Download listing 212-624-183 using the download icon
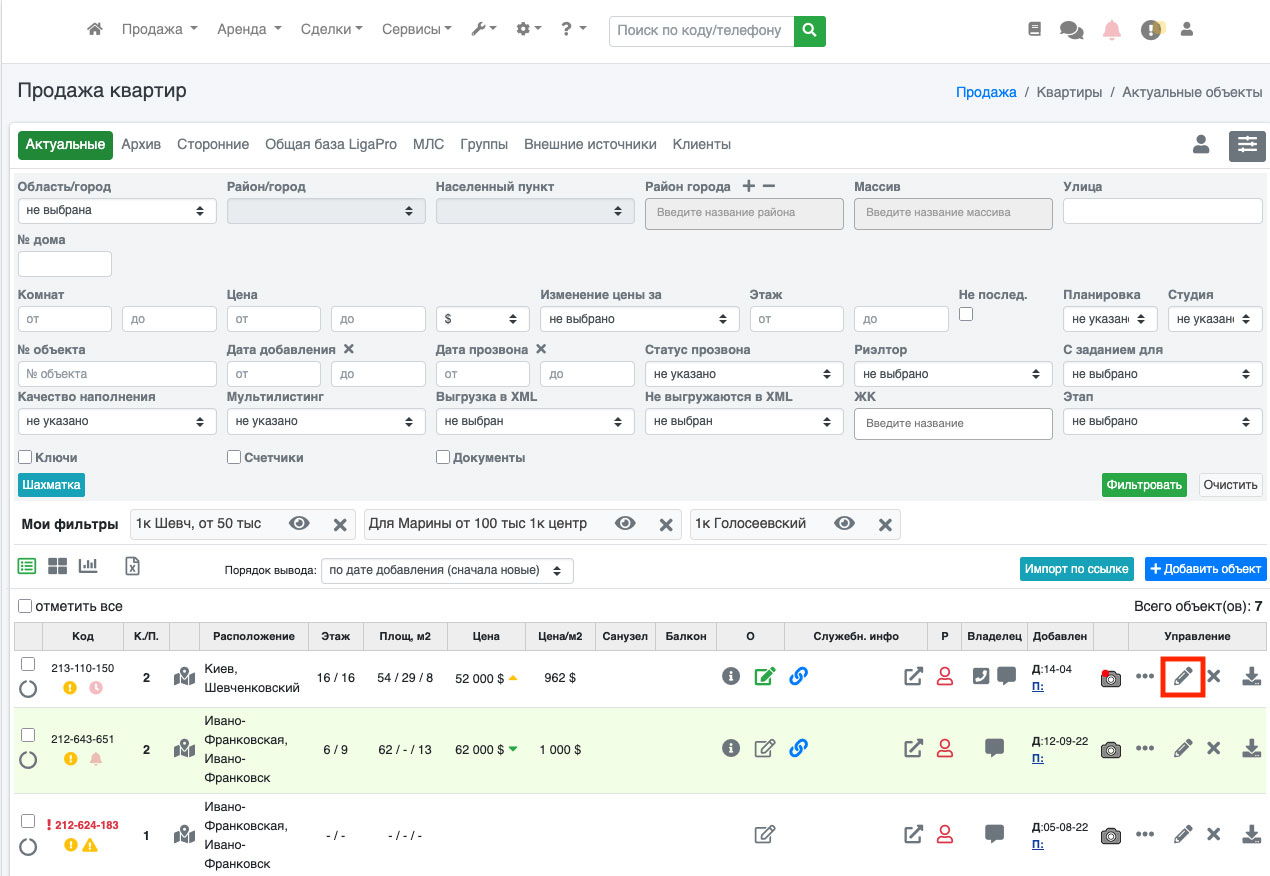 coord(1251,833)
